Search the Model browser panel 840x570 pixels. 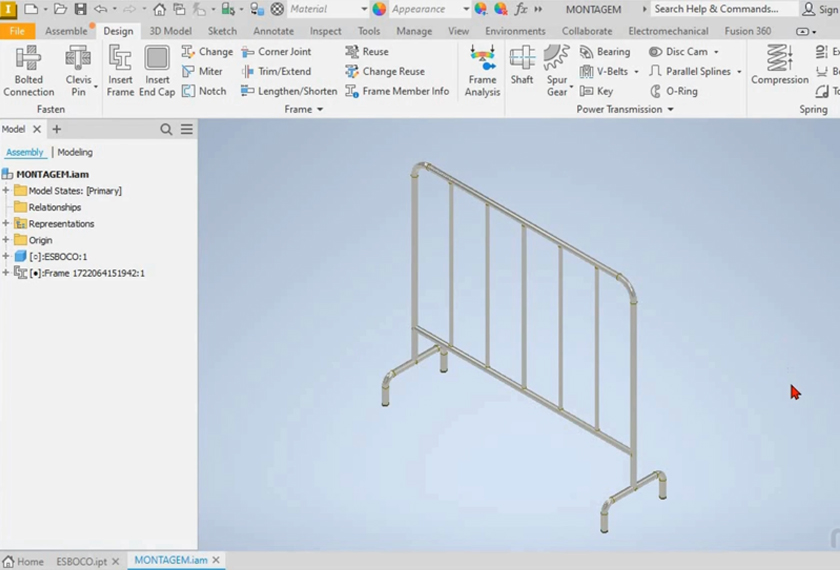[x=167, y=129]
